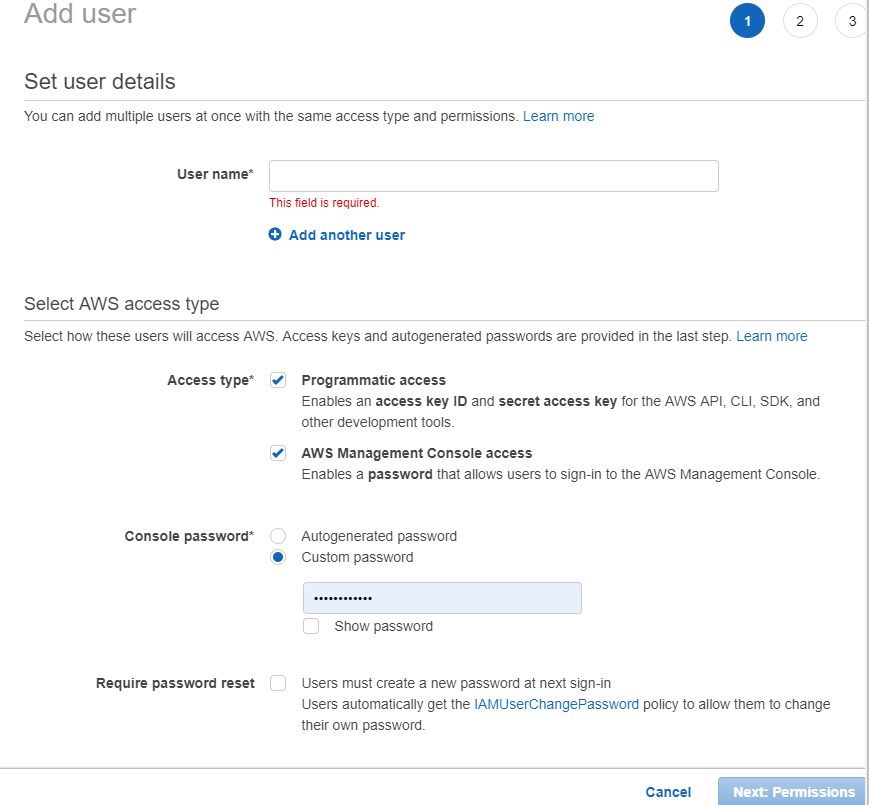
Task: Enable the Show password checkbox
Action: (312, 626)
